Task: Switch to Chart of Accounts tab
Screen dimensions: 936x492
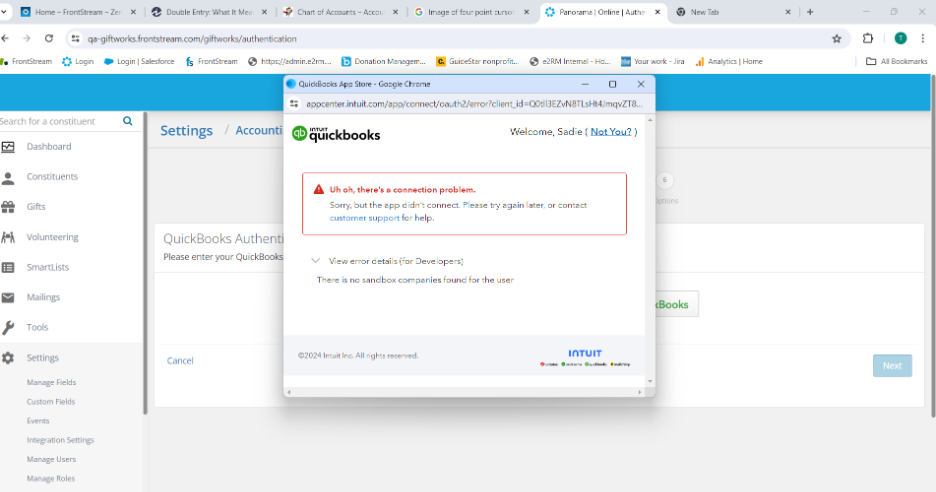Action: tap(340, 12)
